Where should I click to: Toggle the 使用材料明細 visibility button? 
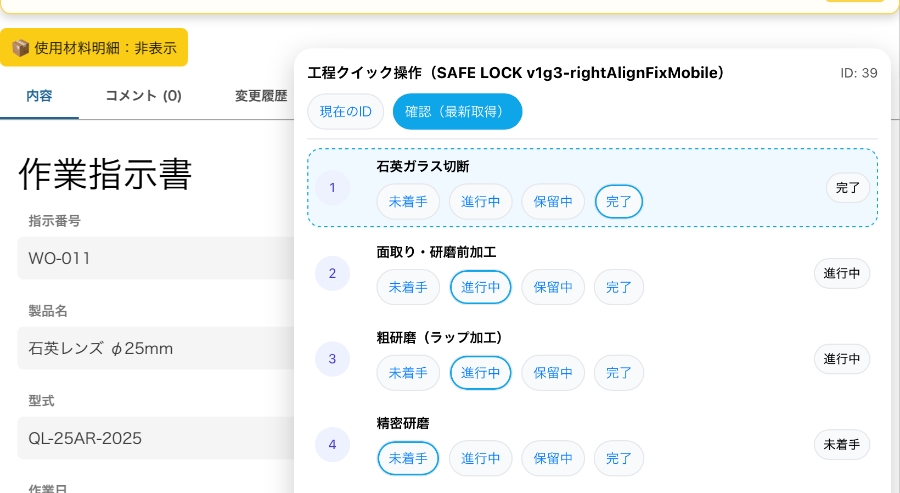pos(94,47)
